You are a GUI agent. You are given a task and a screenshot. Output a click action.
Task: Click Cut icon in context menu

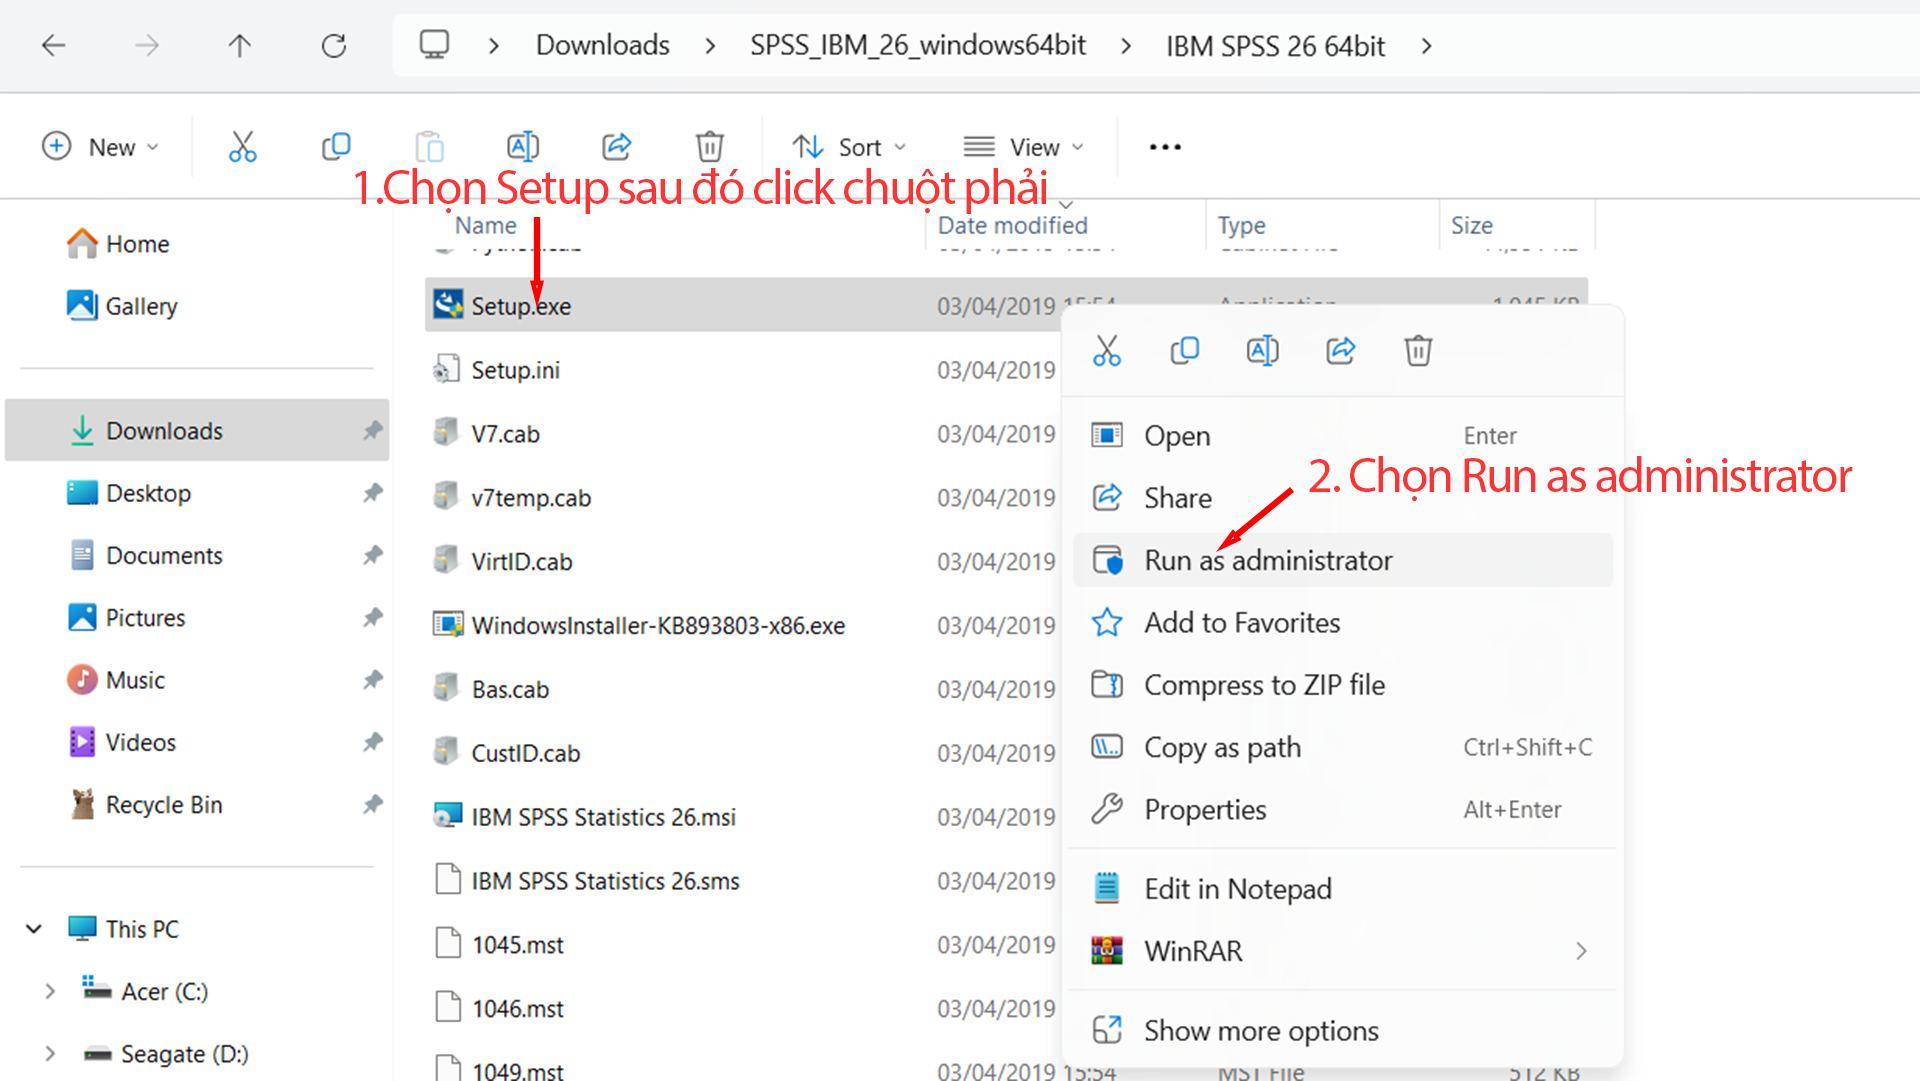[x=1107, y=351]
